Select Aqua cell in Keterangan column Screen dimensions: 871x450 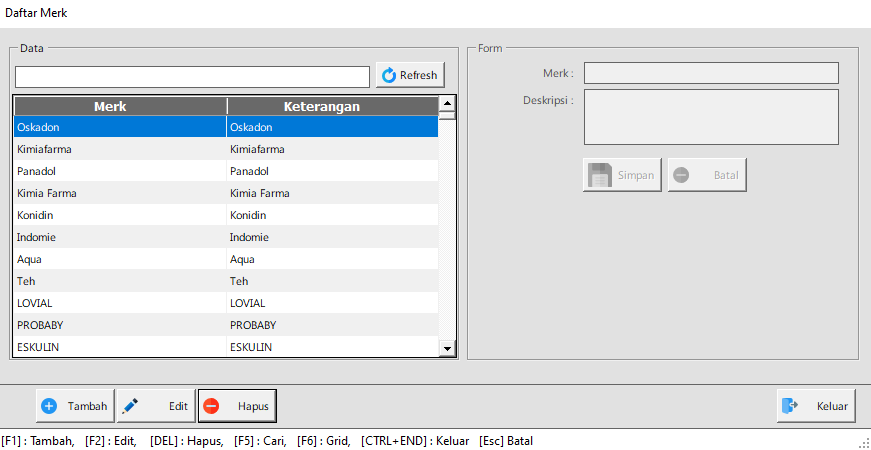[x=333, y=259]
